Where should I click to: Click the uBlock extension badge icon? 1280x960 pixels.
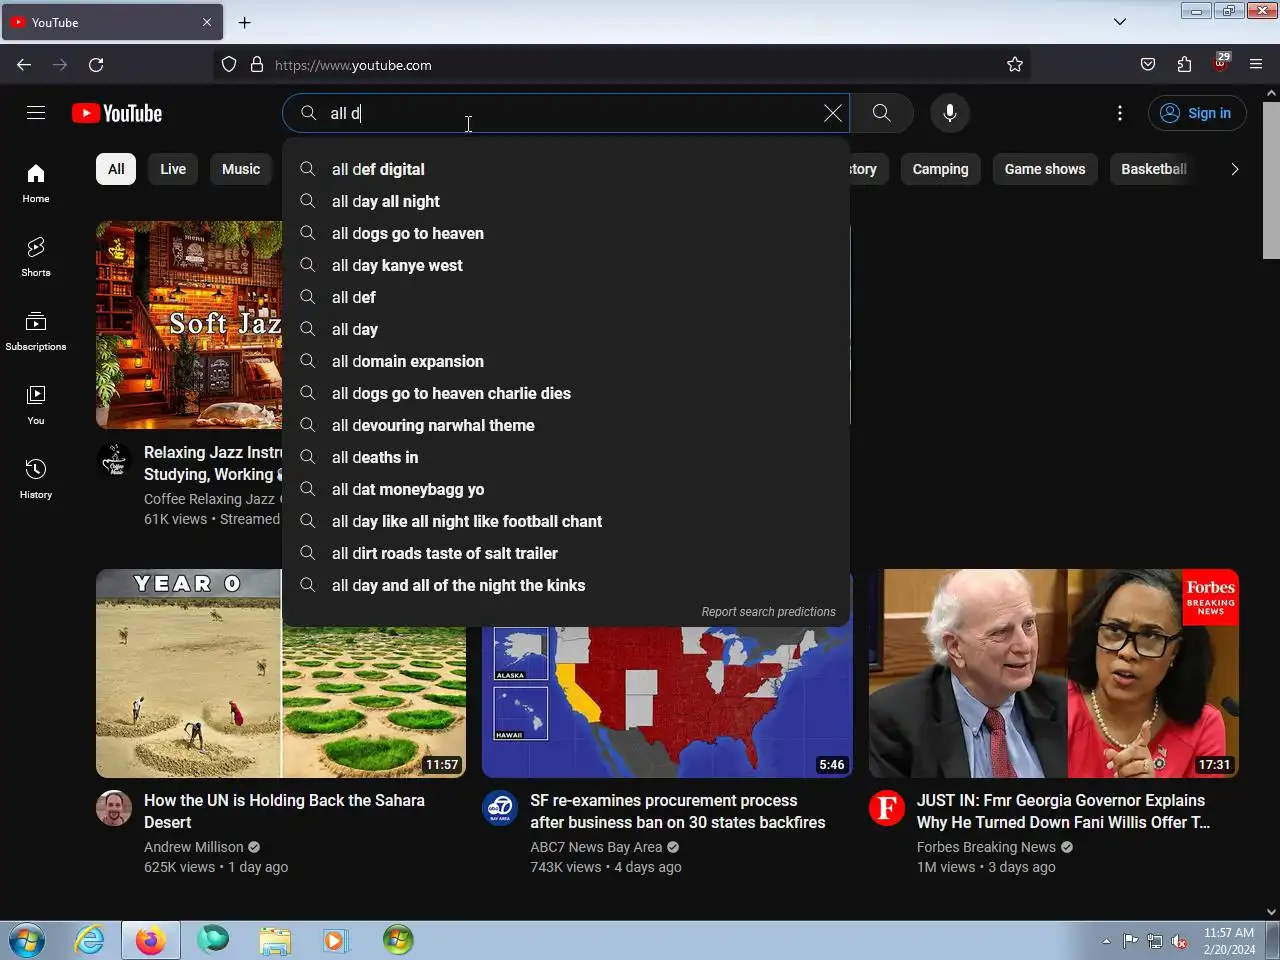[1220, 63]
